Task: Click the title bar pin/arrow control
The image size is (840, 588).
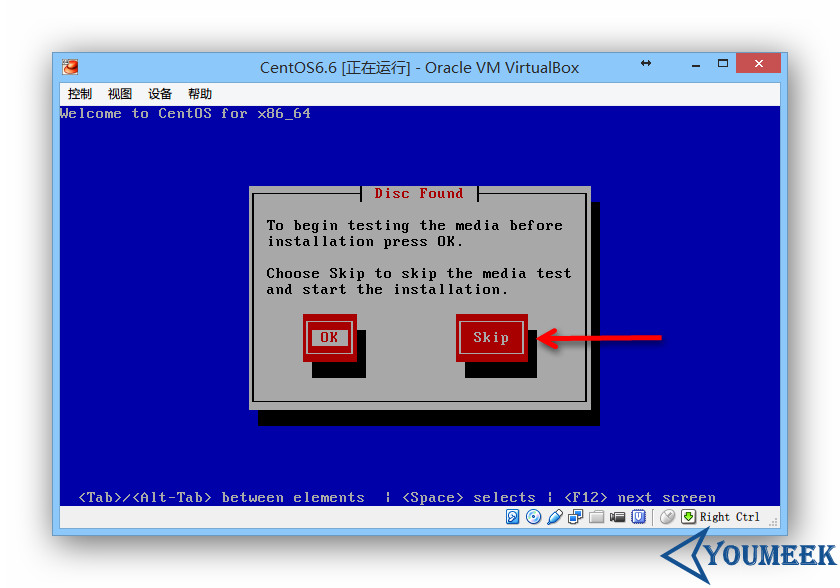Action: [646, 63]
